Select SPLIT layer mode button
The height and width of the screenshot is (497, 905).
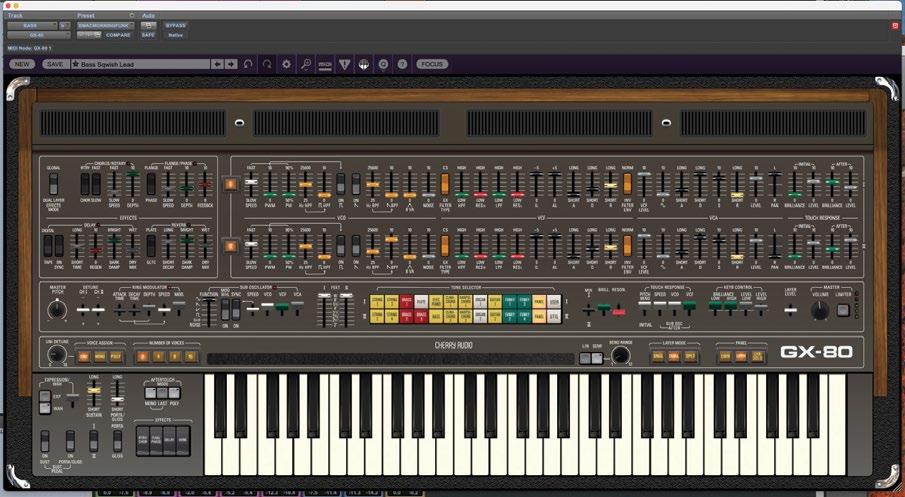[690, 357]
